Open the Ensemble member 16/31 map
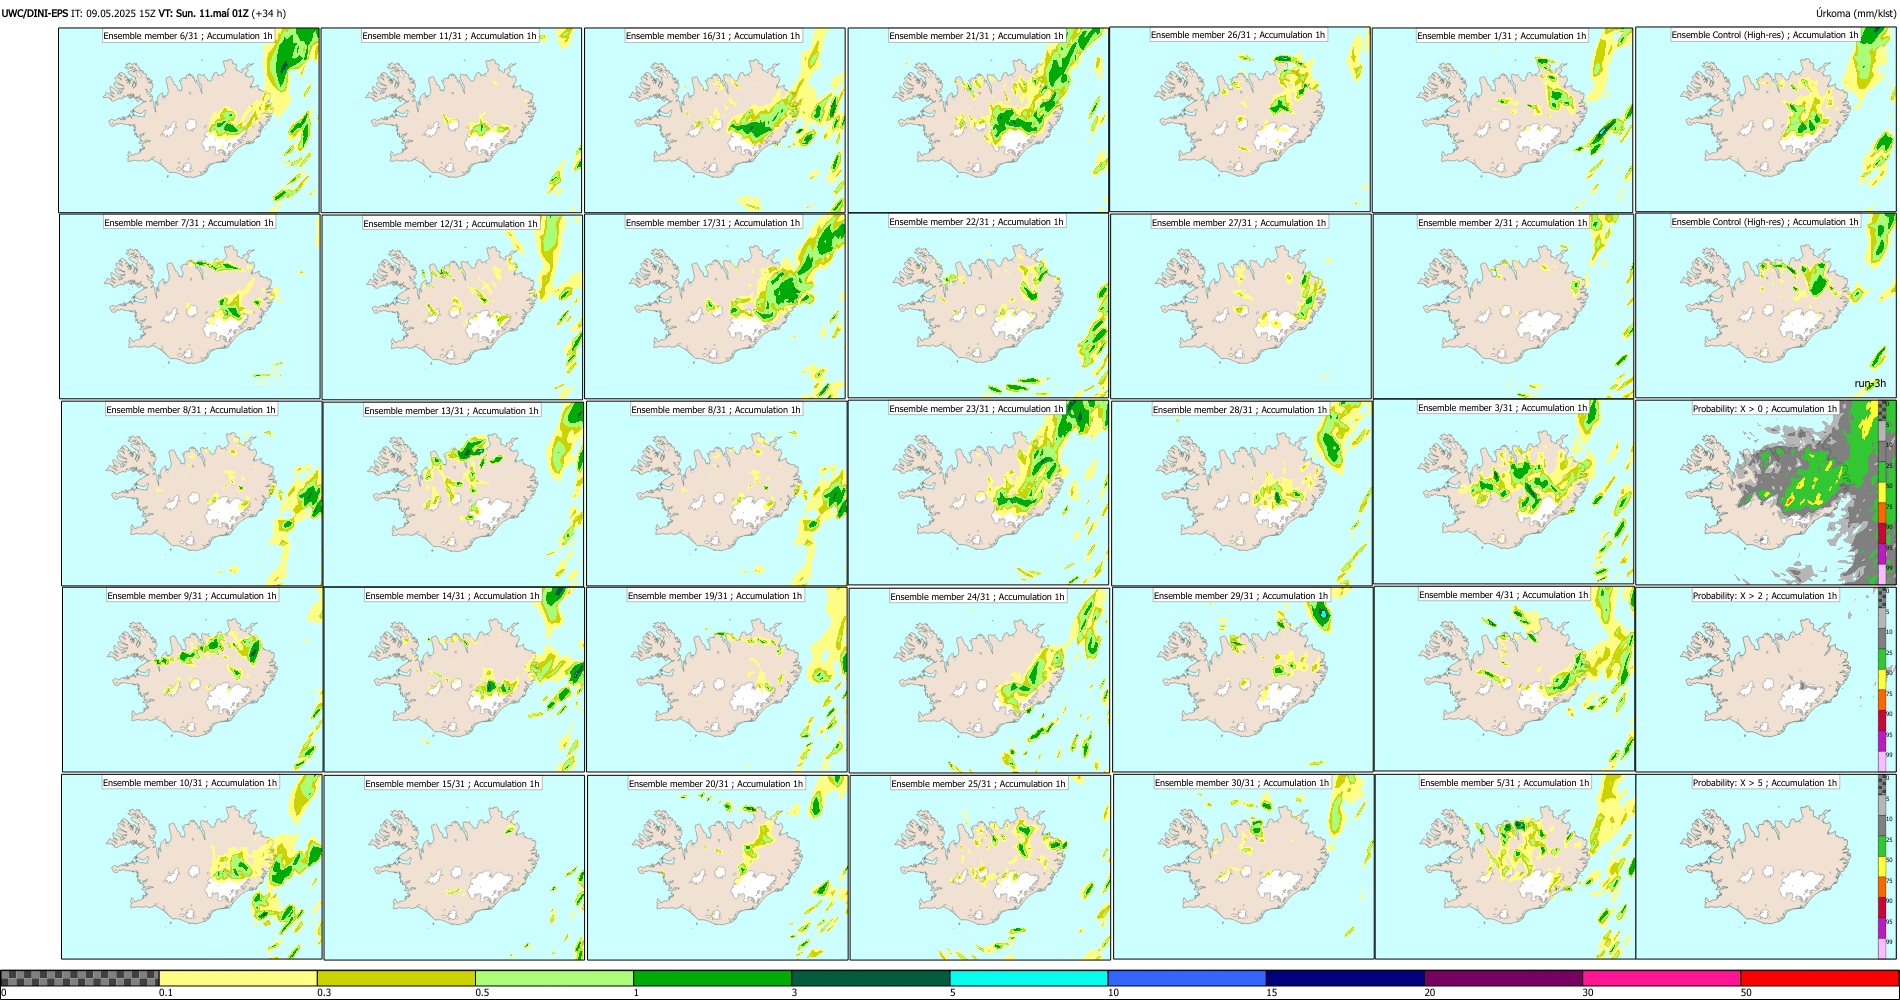The image size is (1900, 1000). pos(714,120)
